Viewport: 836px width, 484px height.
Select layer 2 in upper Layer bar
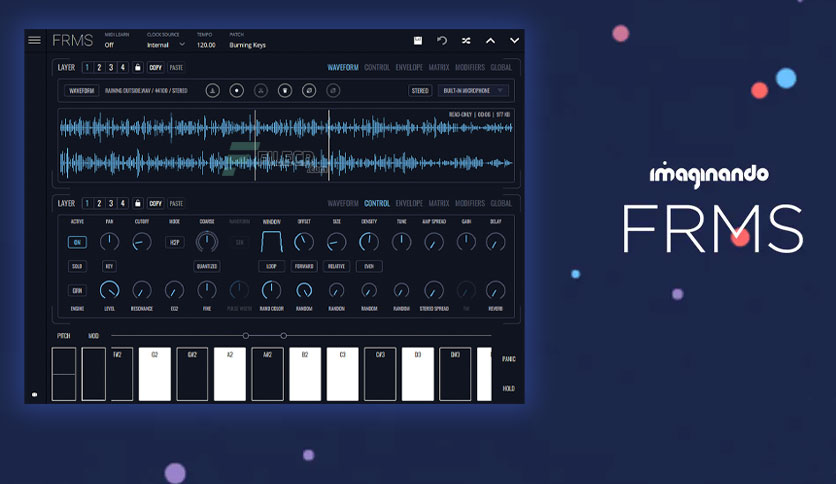[x=99, y=67]
